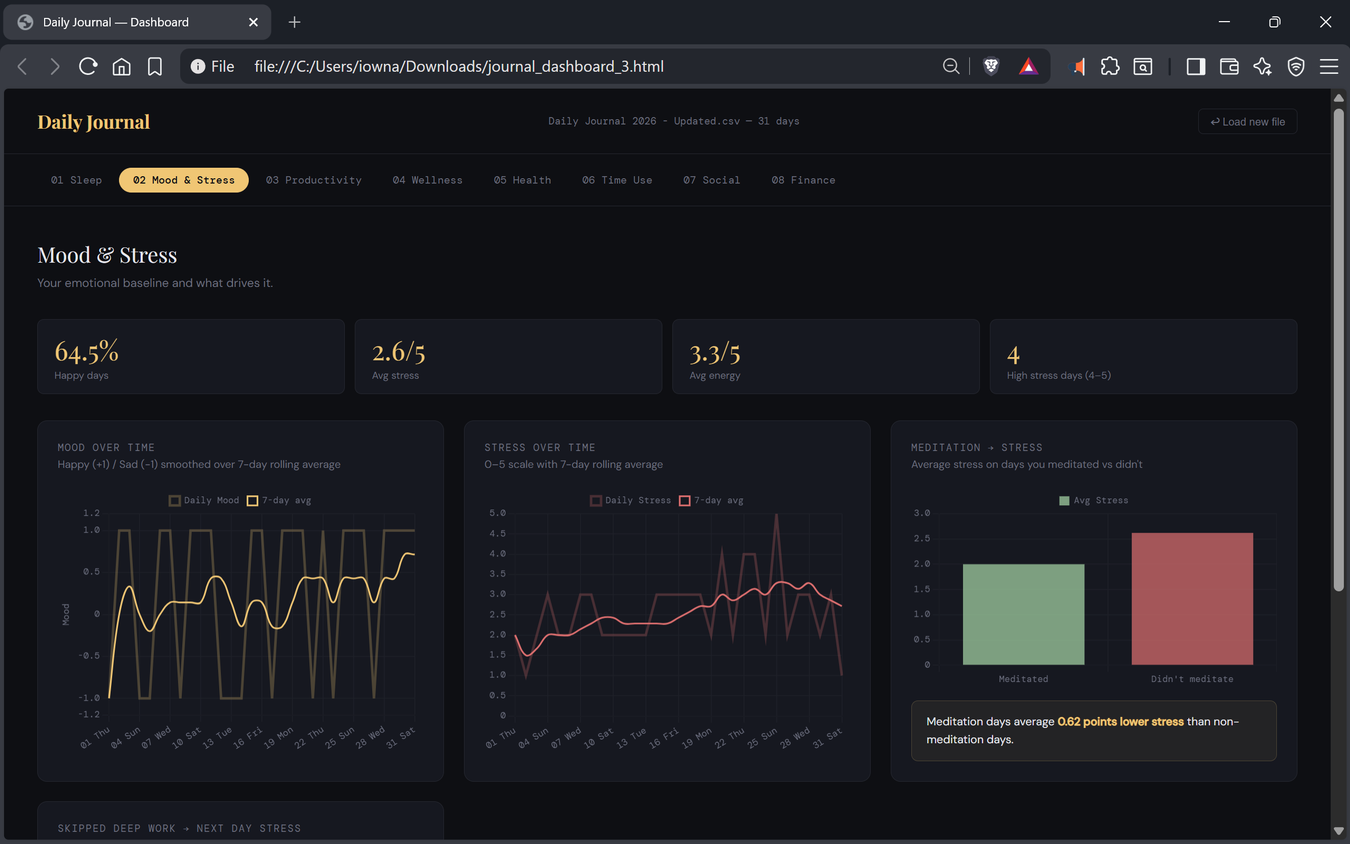Switch to the 03 Productivity tab
The height and width of the screenshot is (844, 1350).
coord(314,180)
